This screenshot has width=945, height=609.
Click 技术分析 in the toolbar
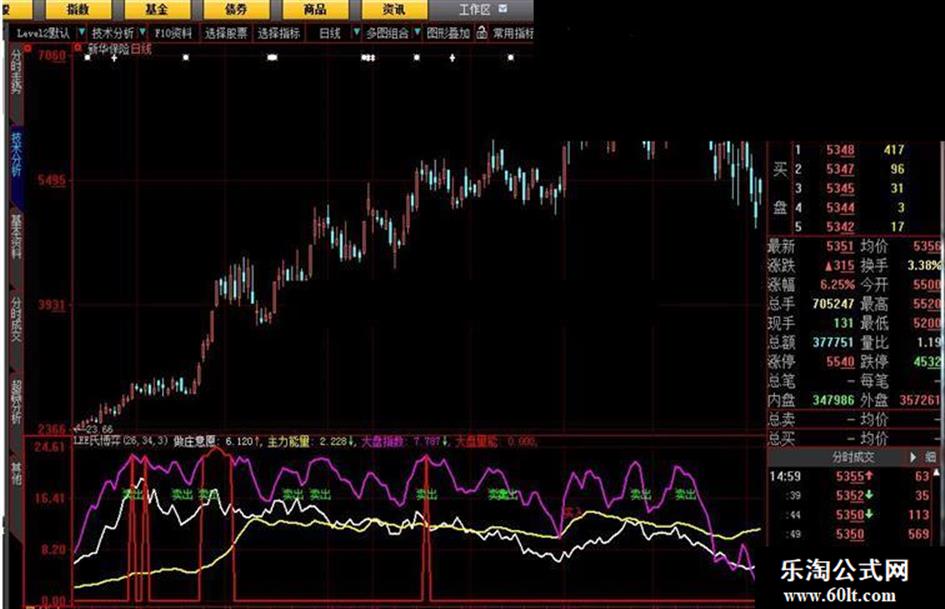point(113,33)
